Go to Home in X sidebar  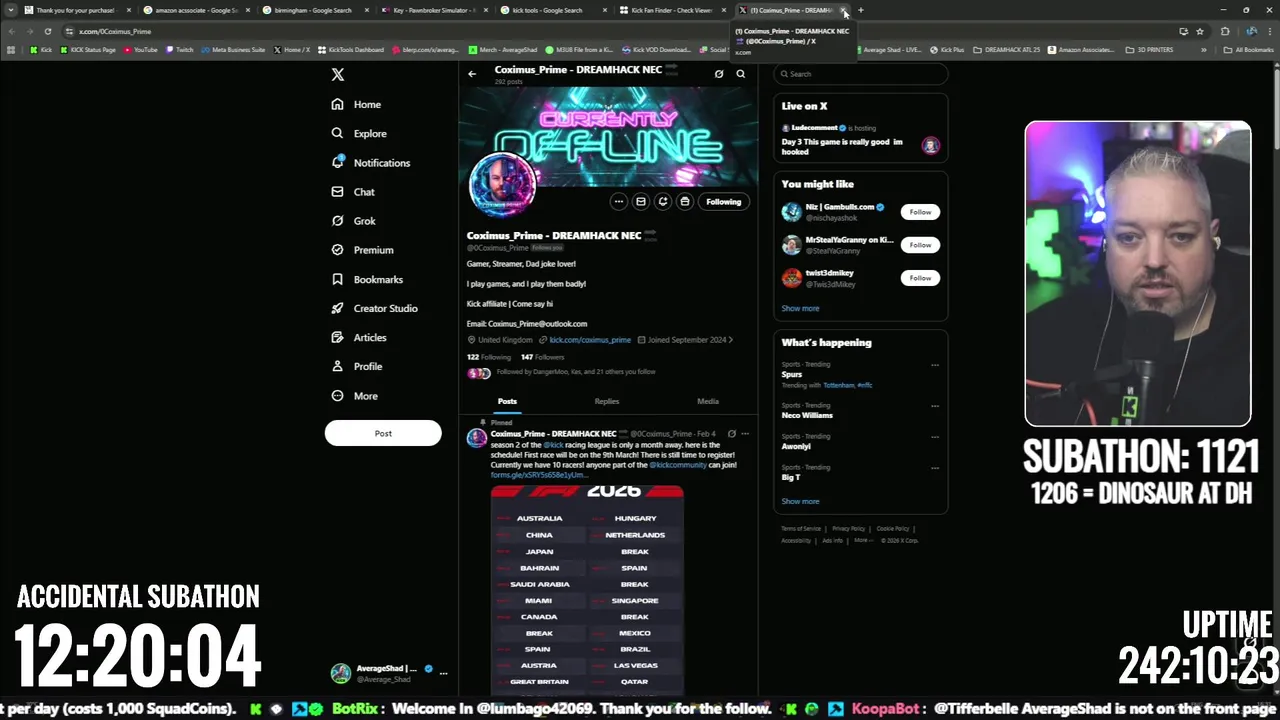point(356,104)
